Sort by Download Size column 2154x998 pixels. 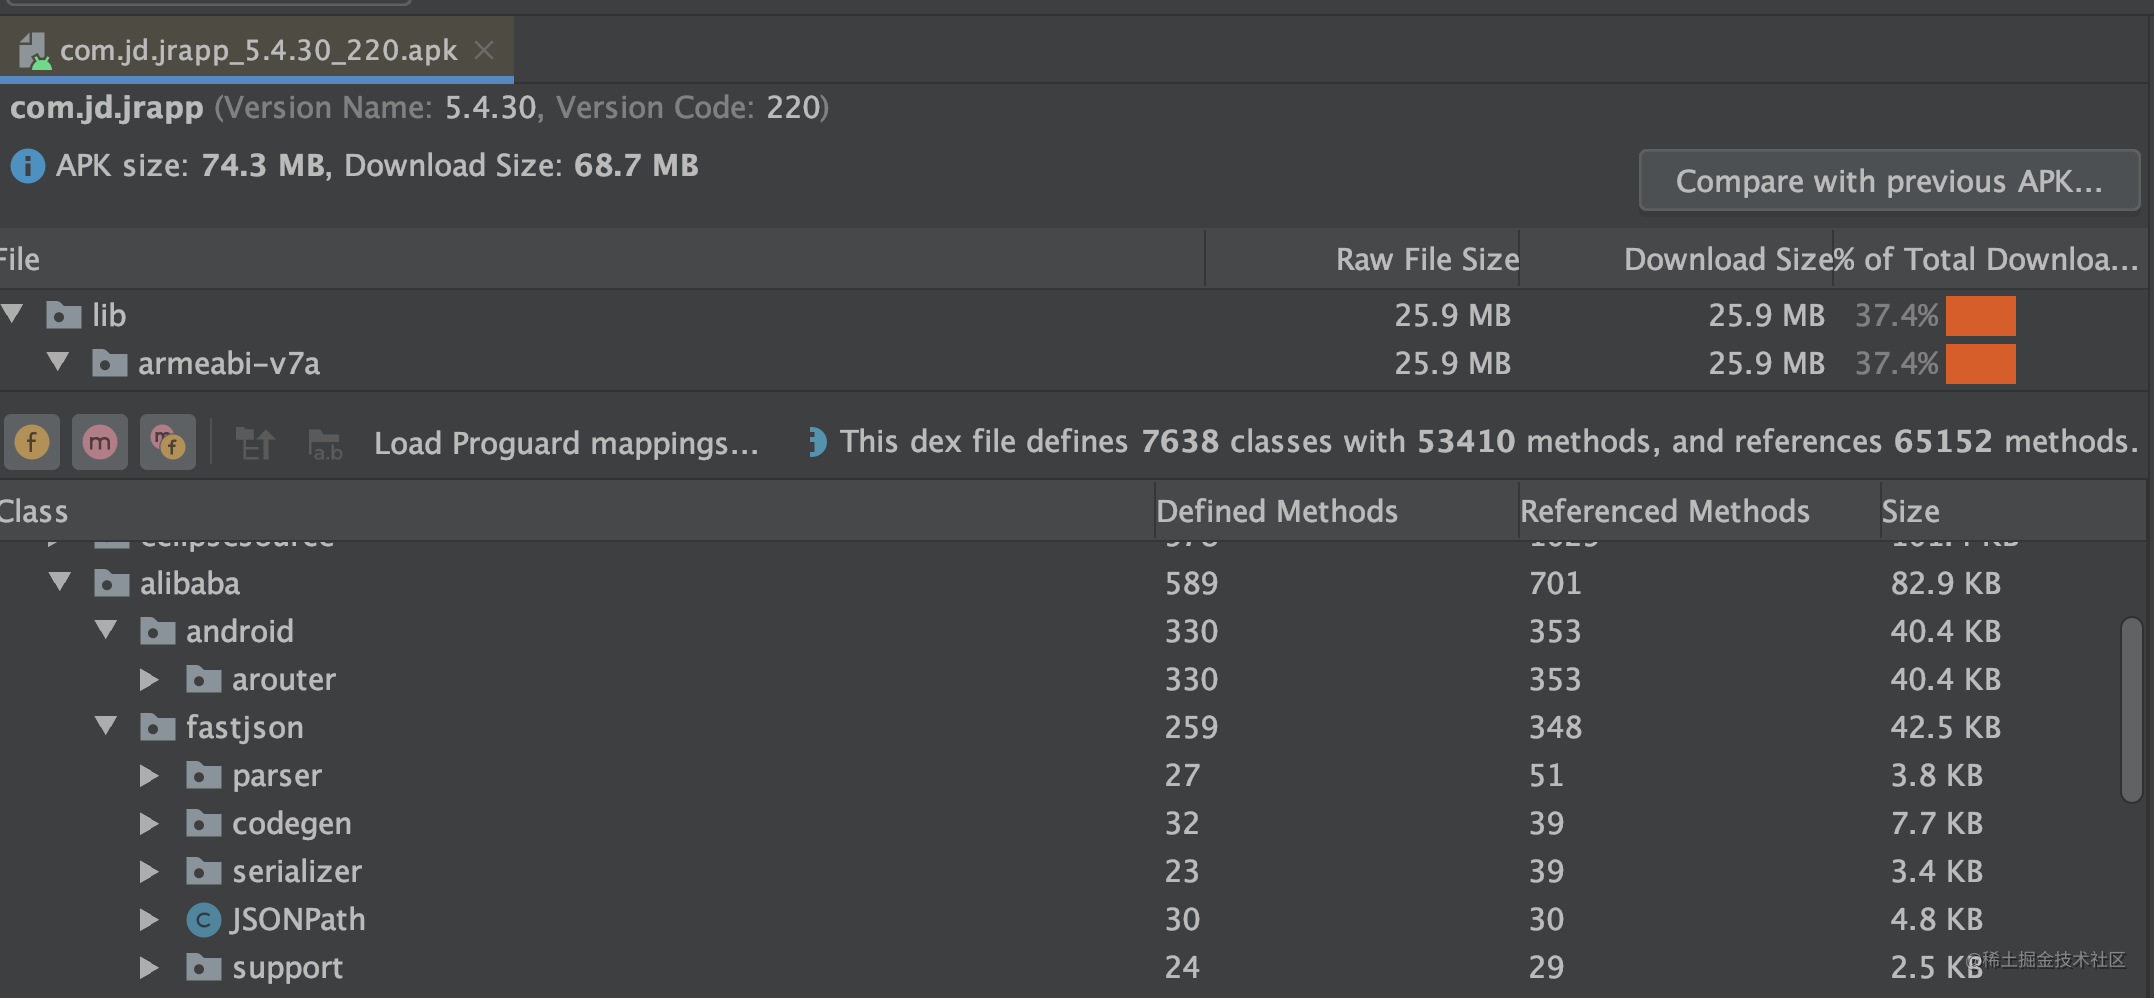tap(1676, 259)
